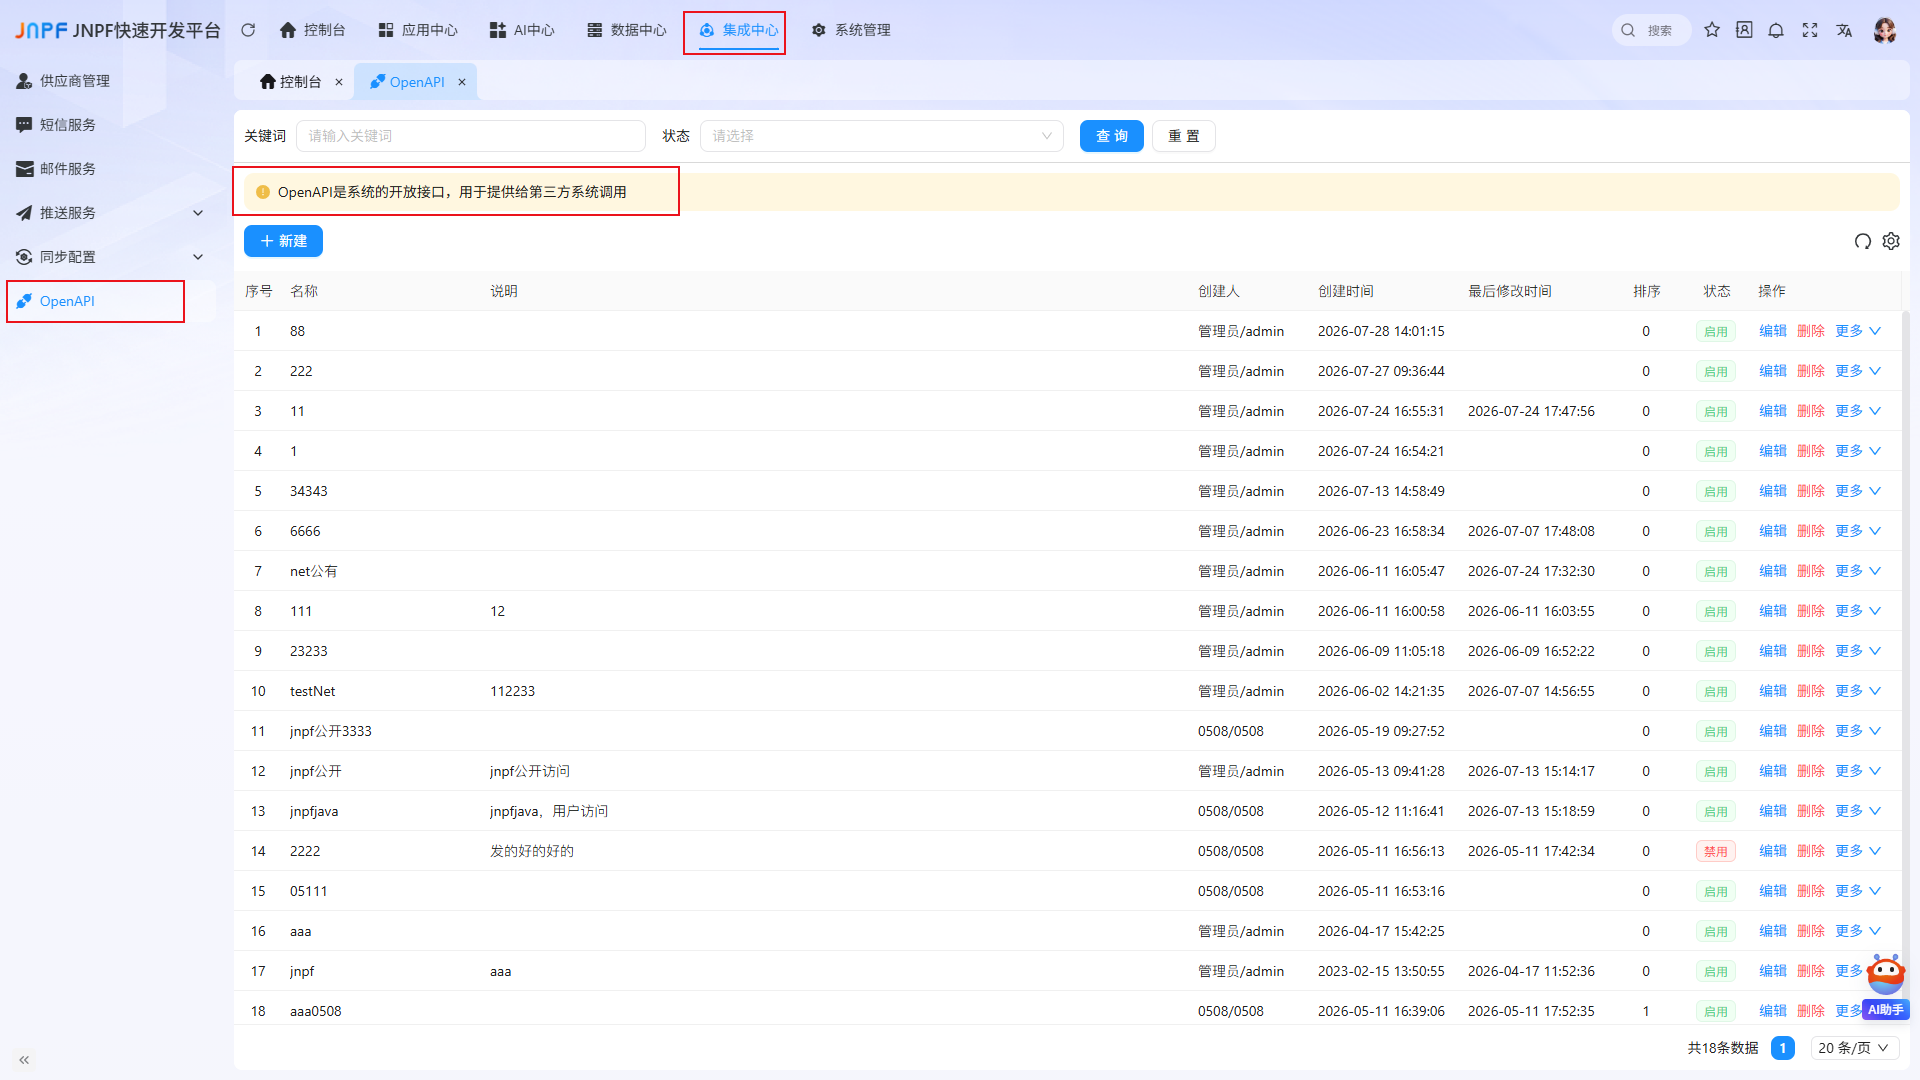Open the AI assistant robot
Screen dimensions: 1920x1080
(1886, 985)
